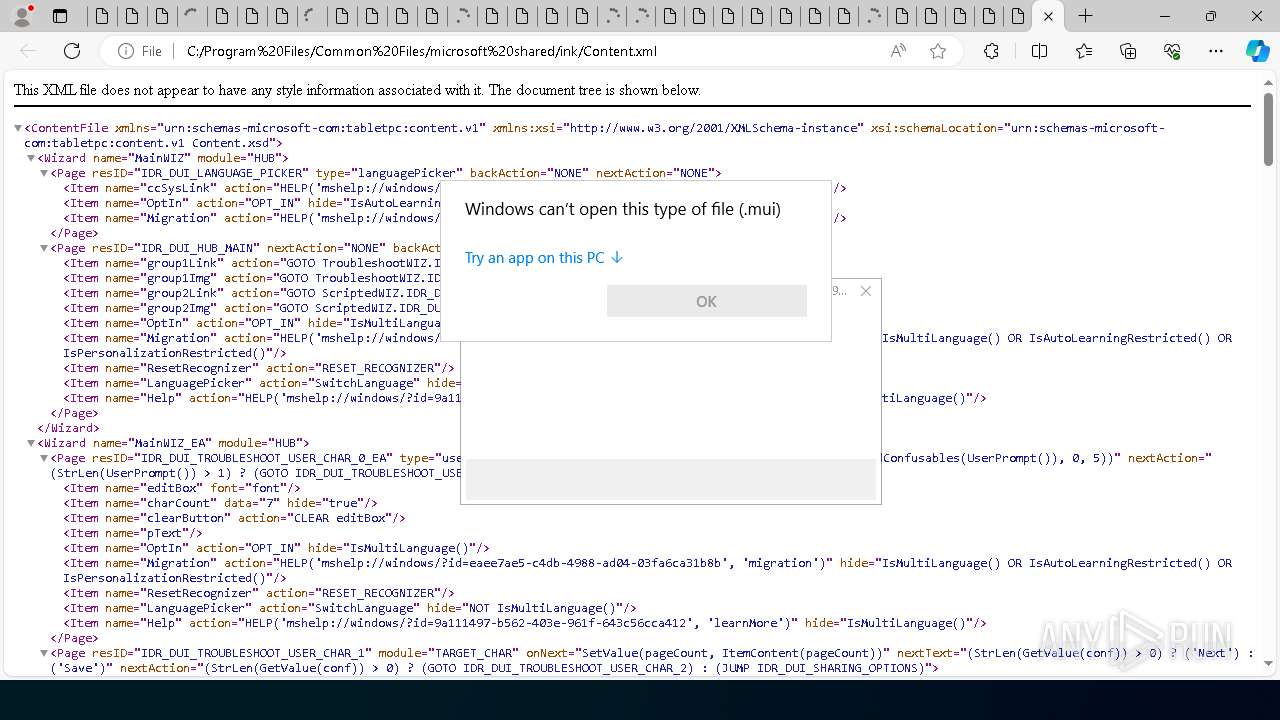Click the scrollbar down arrow
The width and height of the screenshot is (1280, 720).
[1269, 663]
